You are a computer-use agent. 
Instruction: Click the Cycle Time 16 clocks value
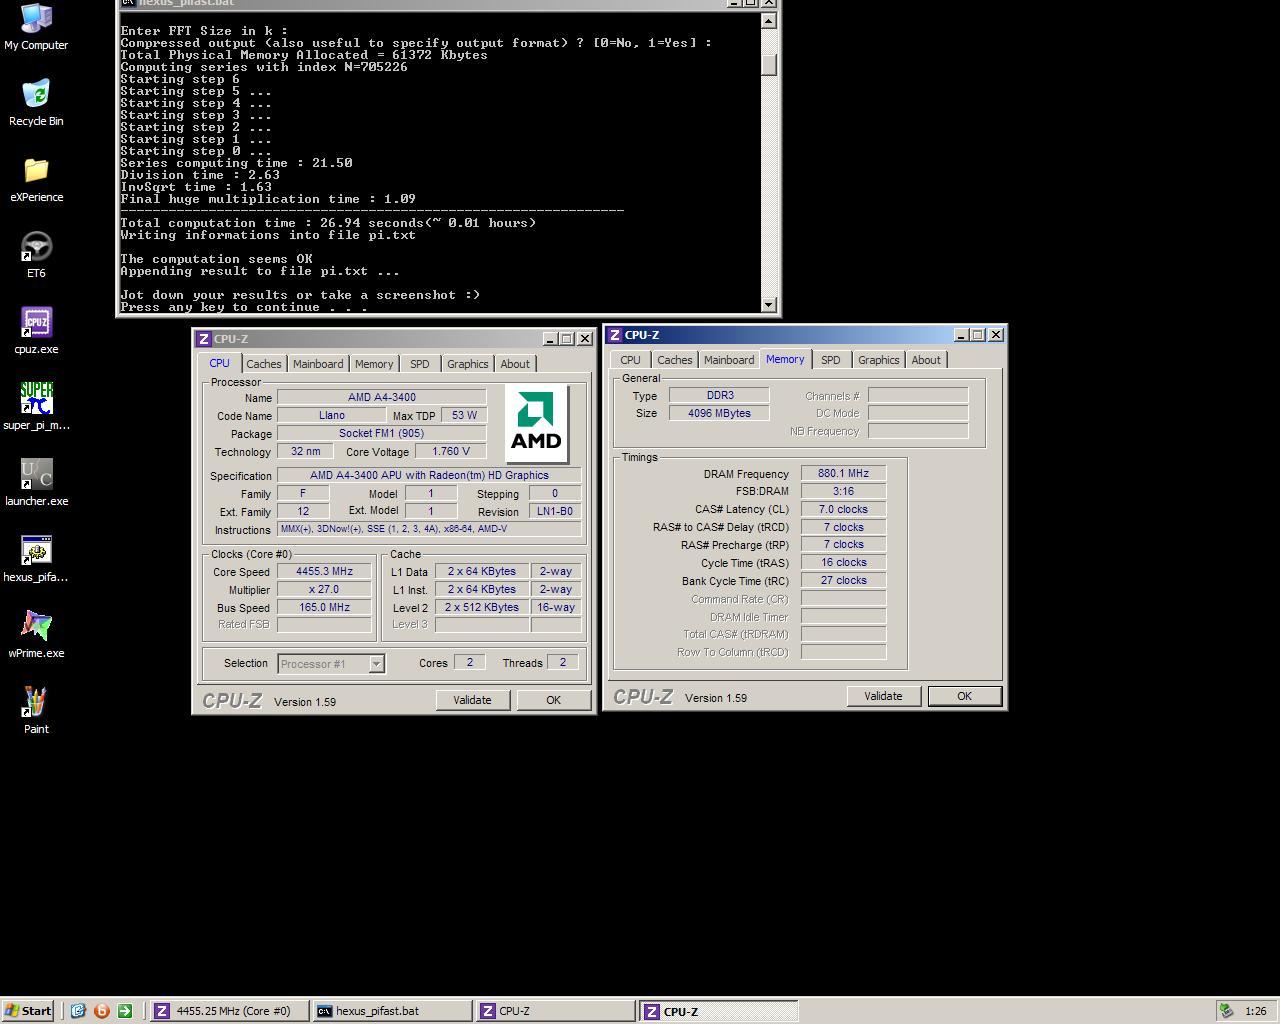(843, 562)
